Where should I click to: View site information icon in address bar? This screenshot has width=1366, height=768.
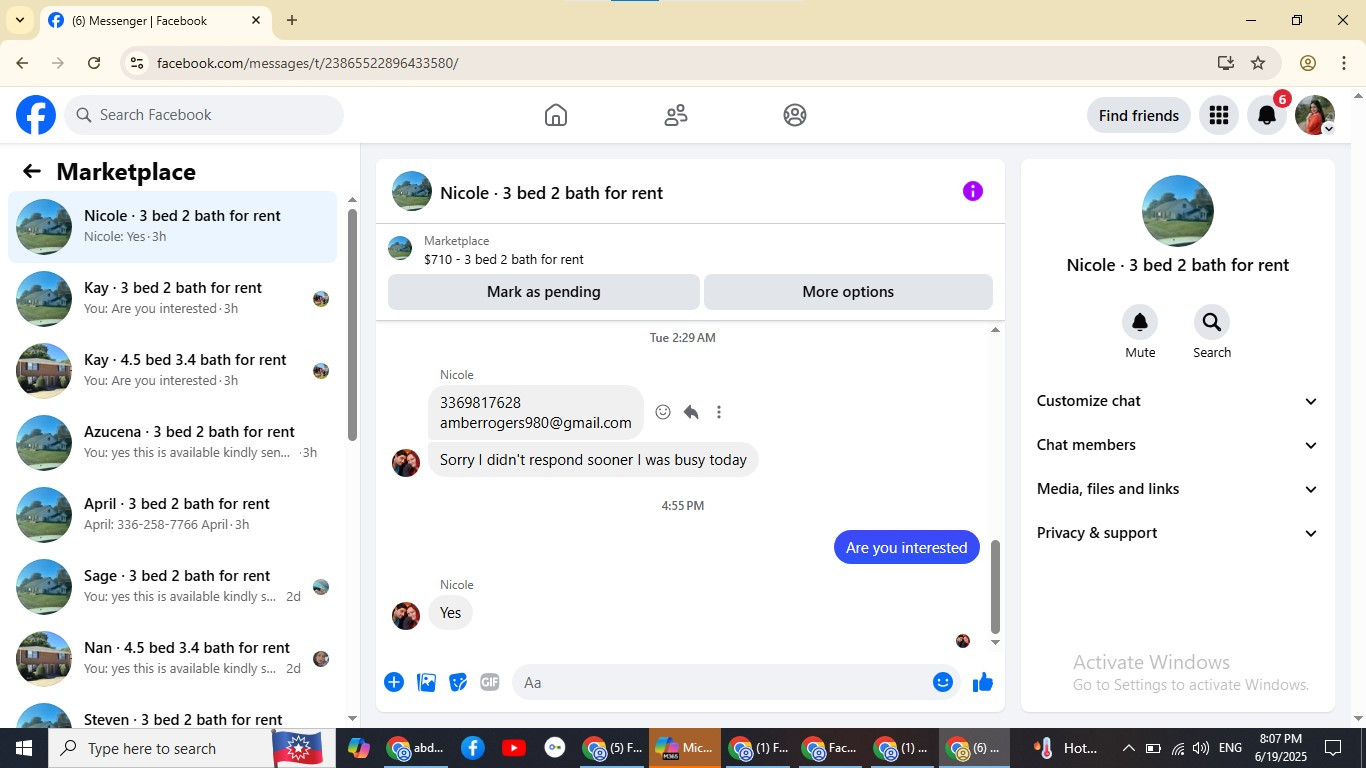click(x=137, y=63)
